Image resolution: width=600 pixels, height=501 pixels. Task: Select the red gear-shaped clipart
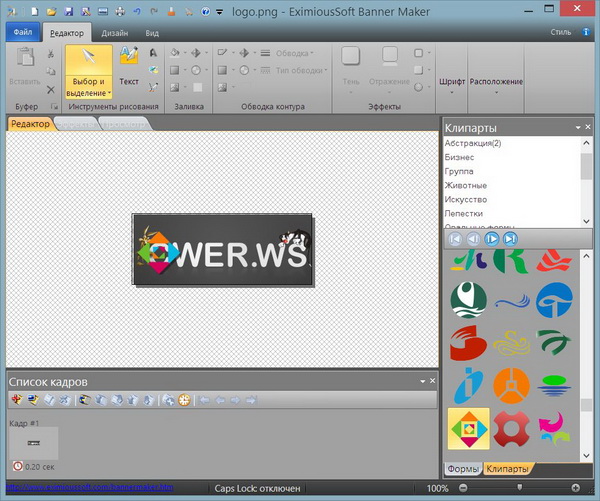(513, 429)
